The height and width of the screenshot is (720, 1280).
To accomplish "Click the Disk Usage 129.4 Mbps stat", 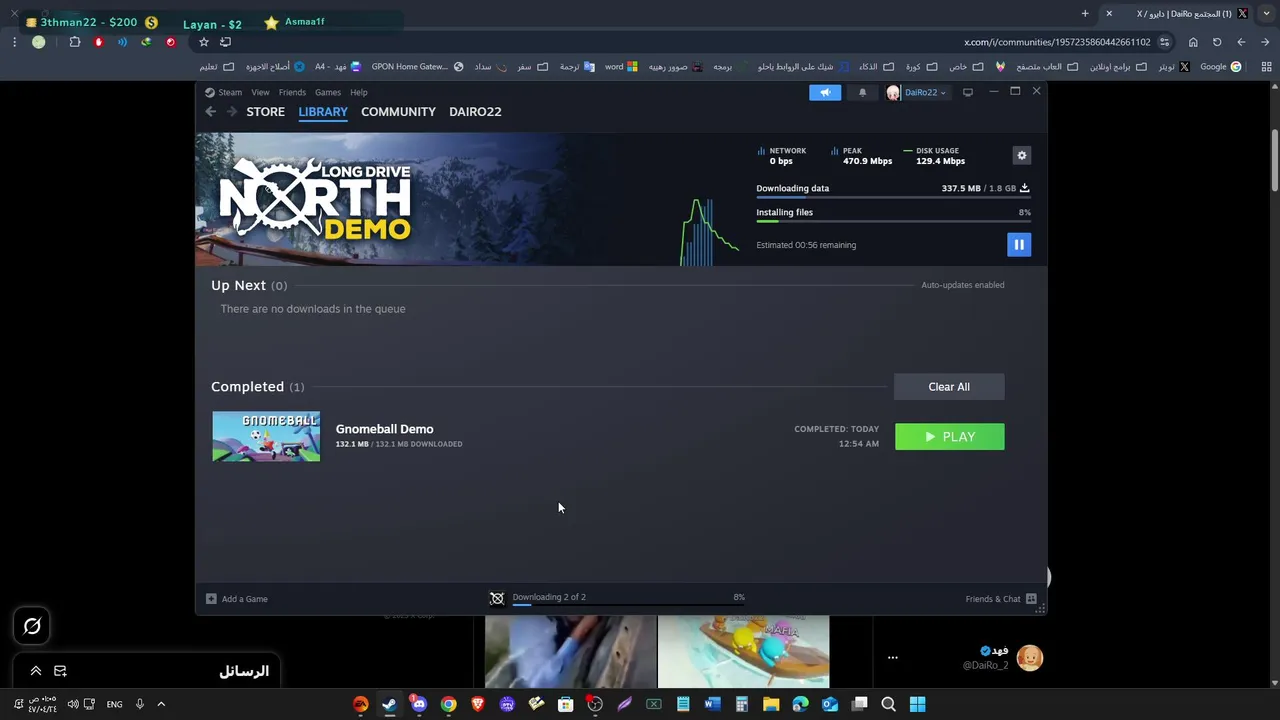I will (x=934, y=156).
